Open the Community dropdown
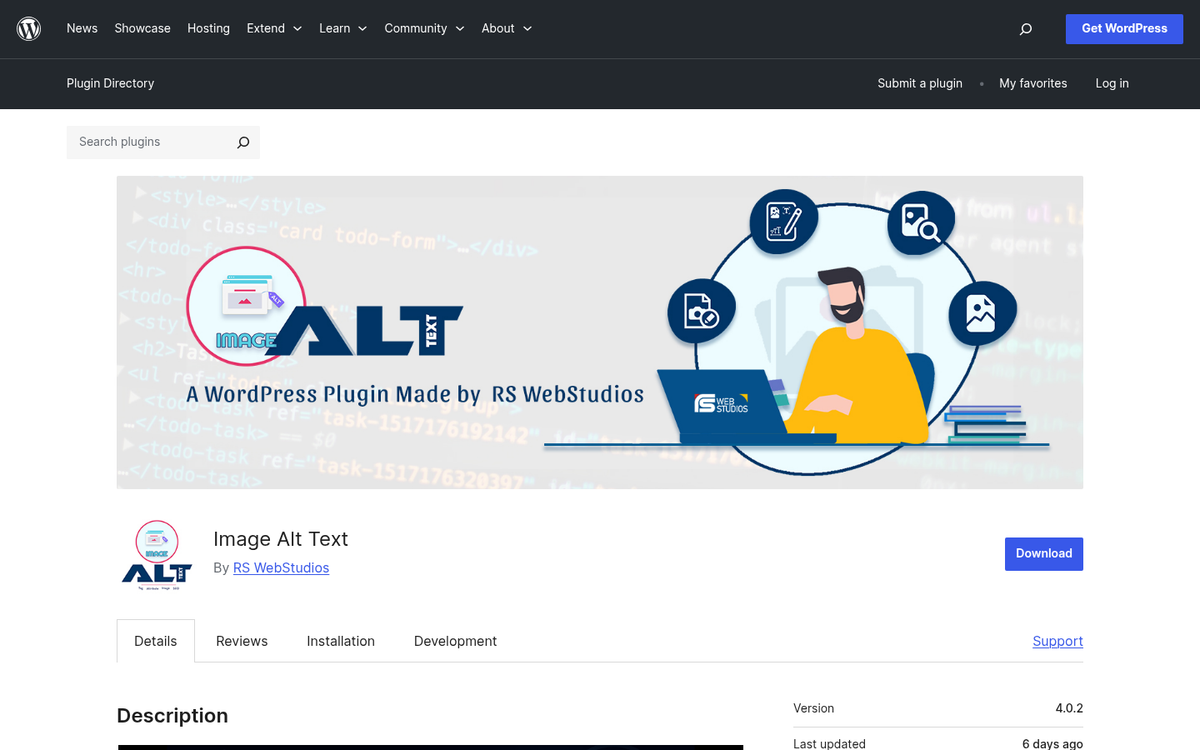The image size is (1200, 750). [x=424, y=28]
